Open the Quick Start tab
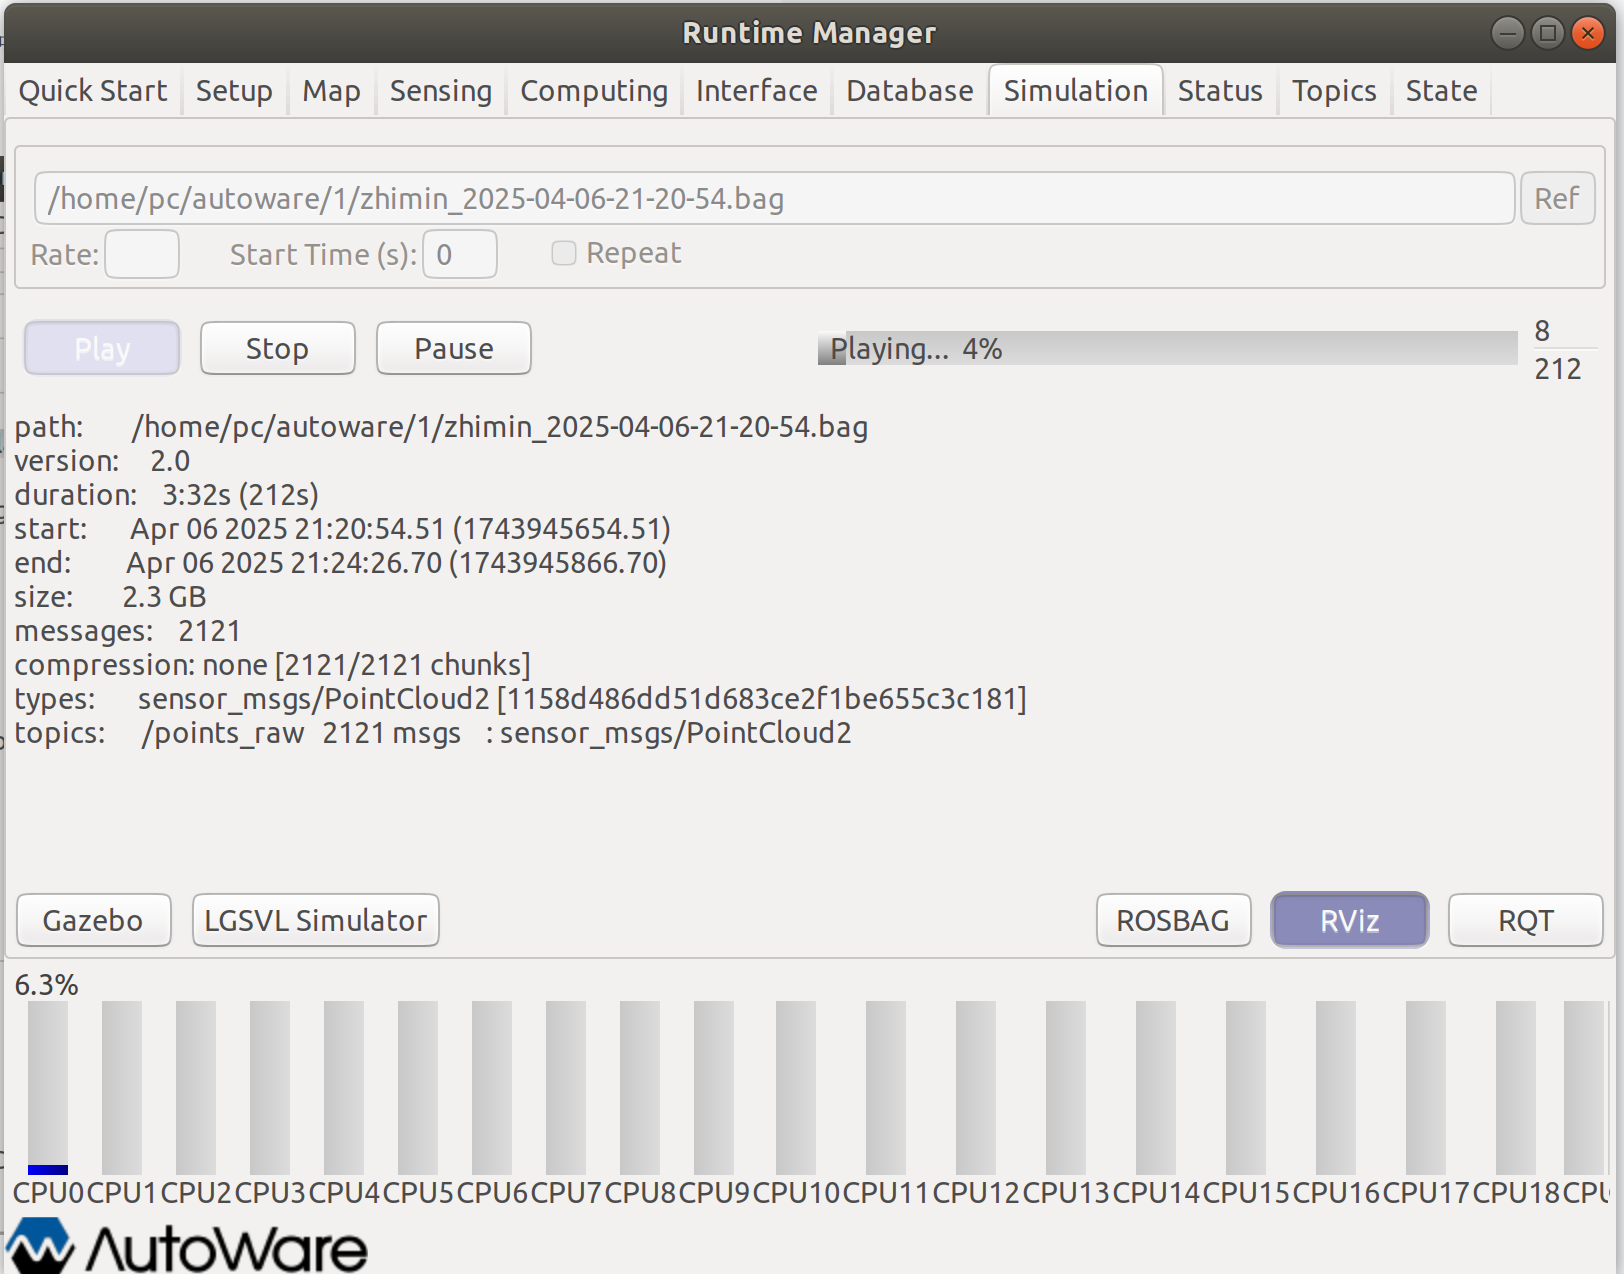 [x=93, y=91]
